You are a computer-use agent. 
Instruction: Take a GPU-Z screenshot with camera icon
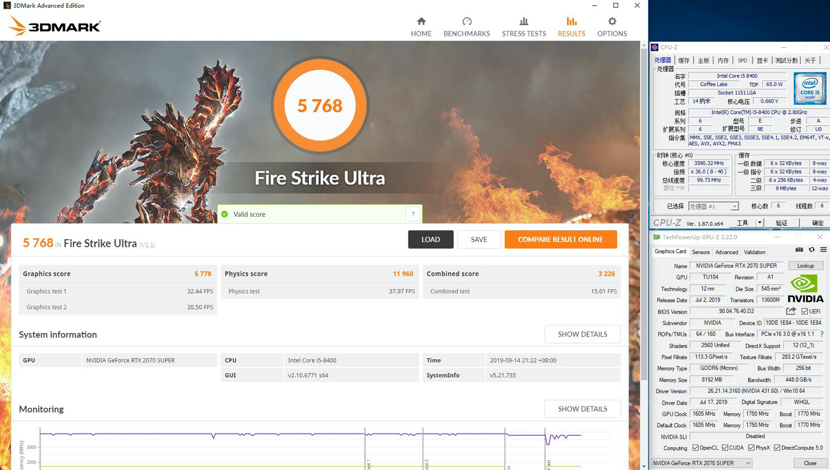coord(799,250)
